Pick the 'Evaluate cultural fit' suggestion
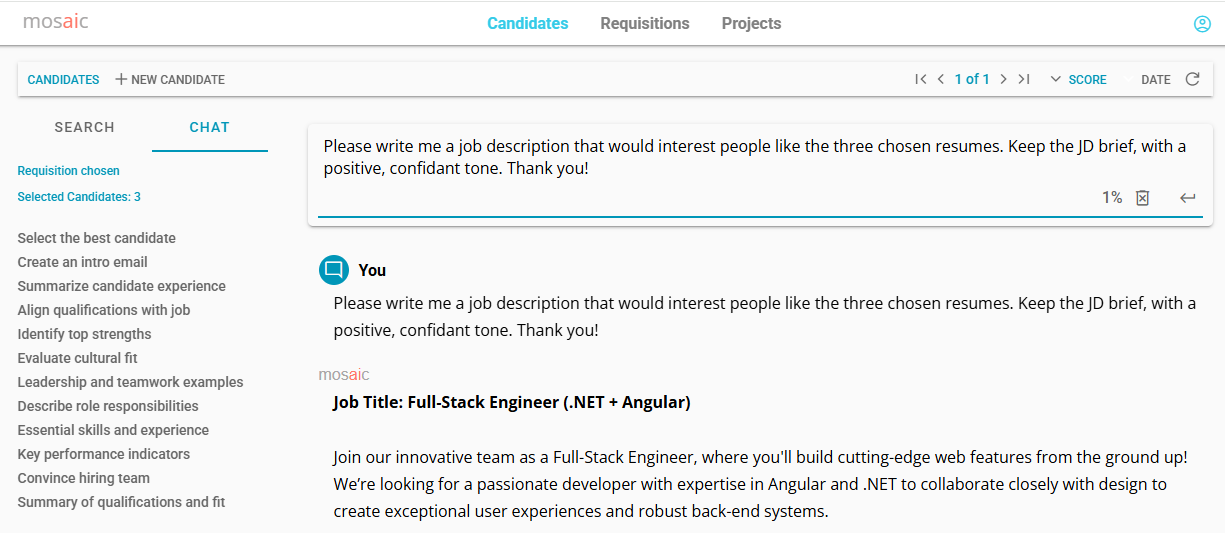The height and width of the screenshot is (533, 1225). (77, 358)
